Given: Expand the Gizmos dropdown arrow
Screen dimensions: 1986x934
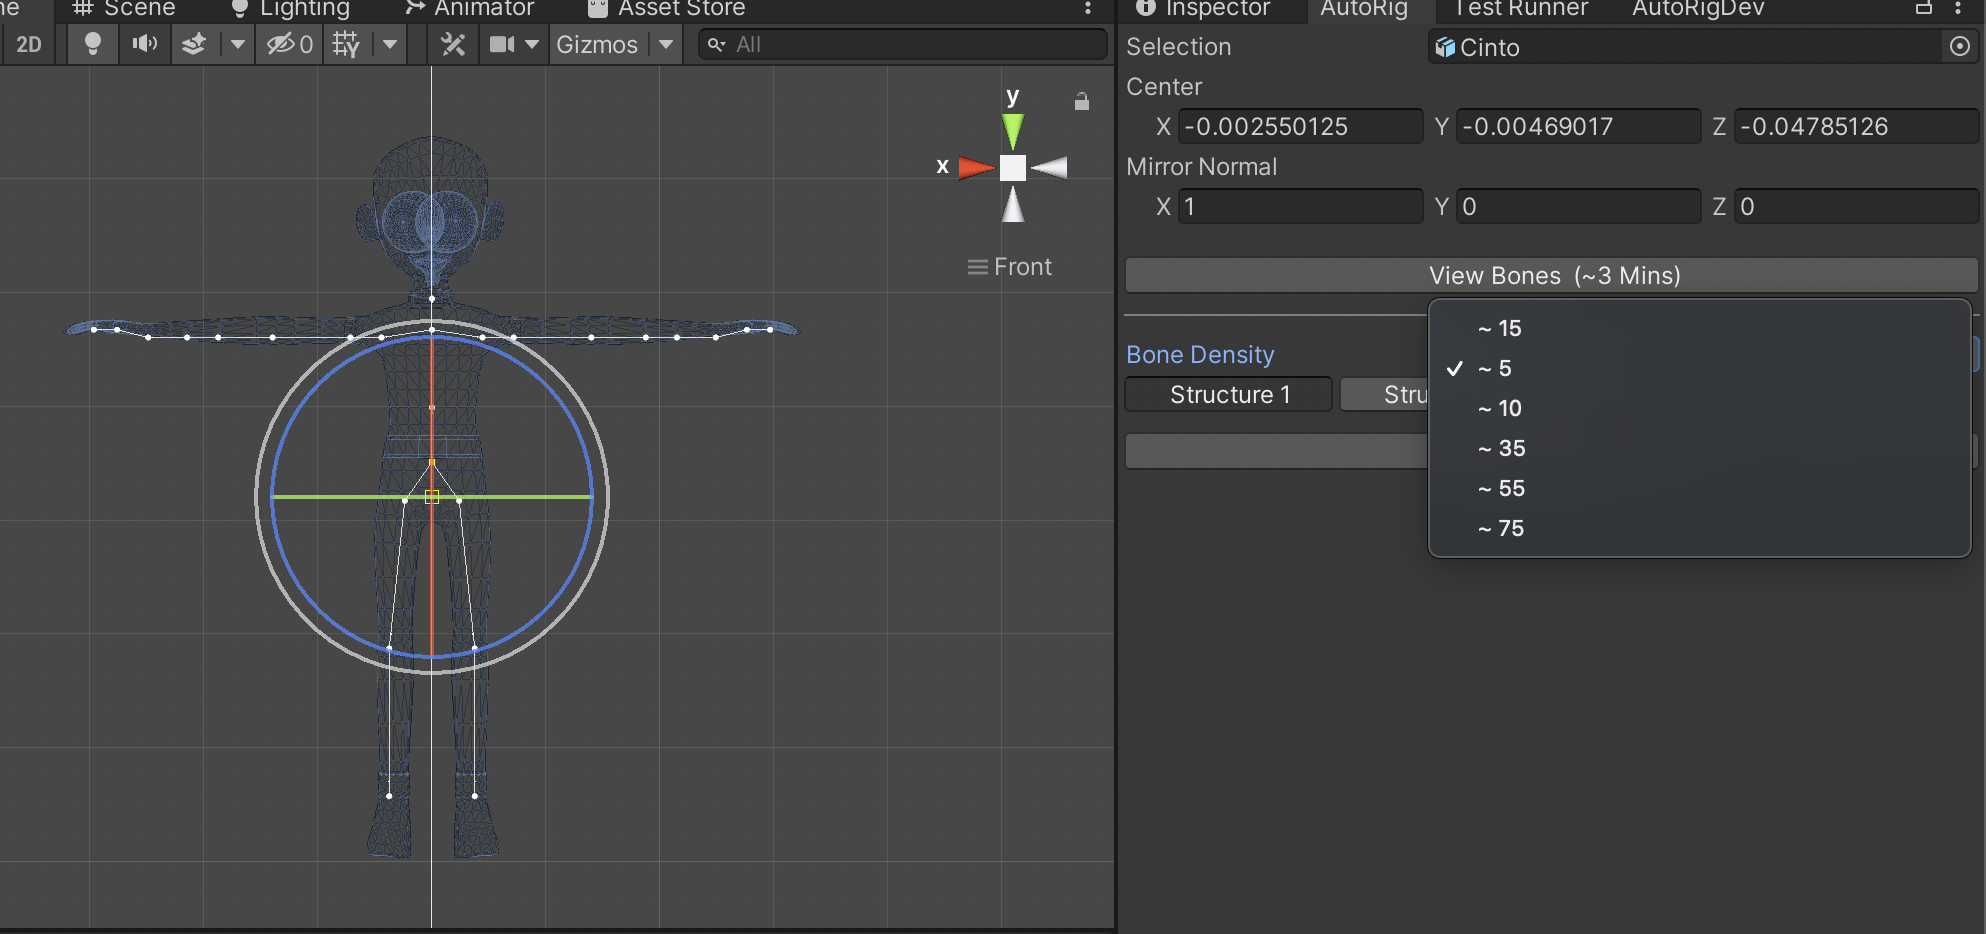Looking at the screenshot, I should pyautogui.click(x=666, y=45).
